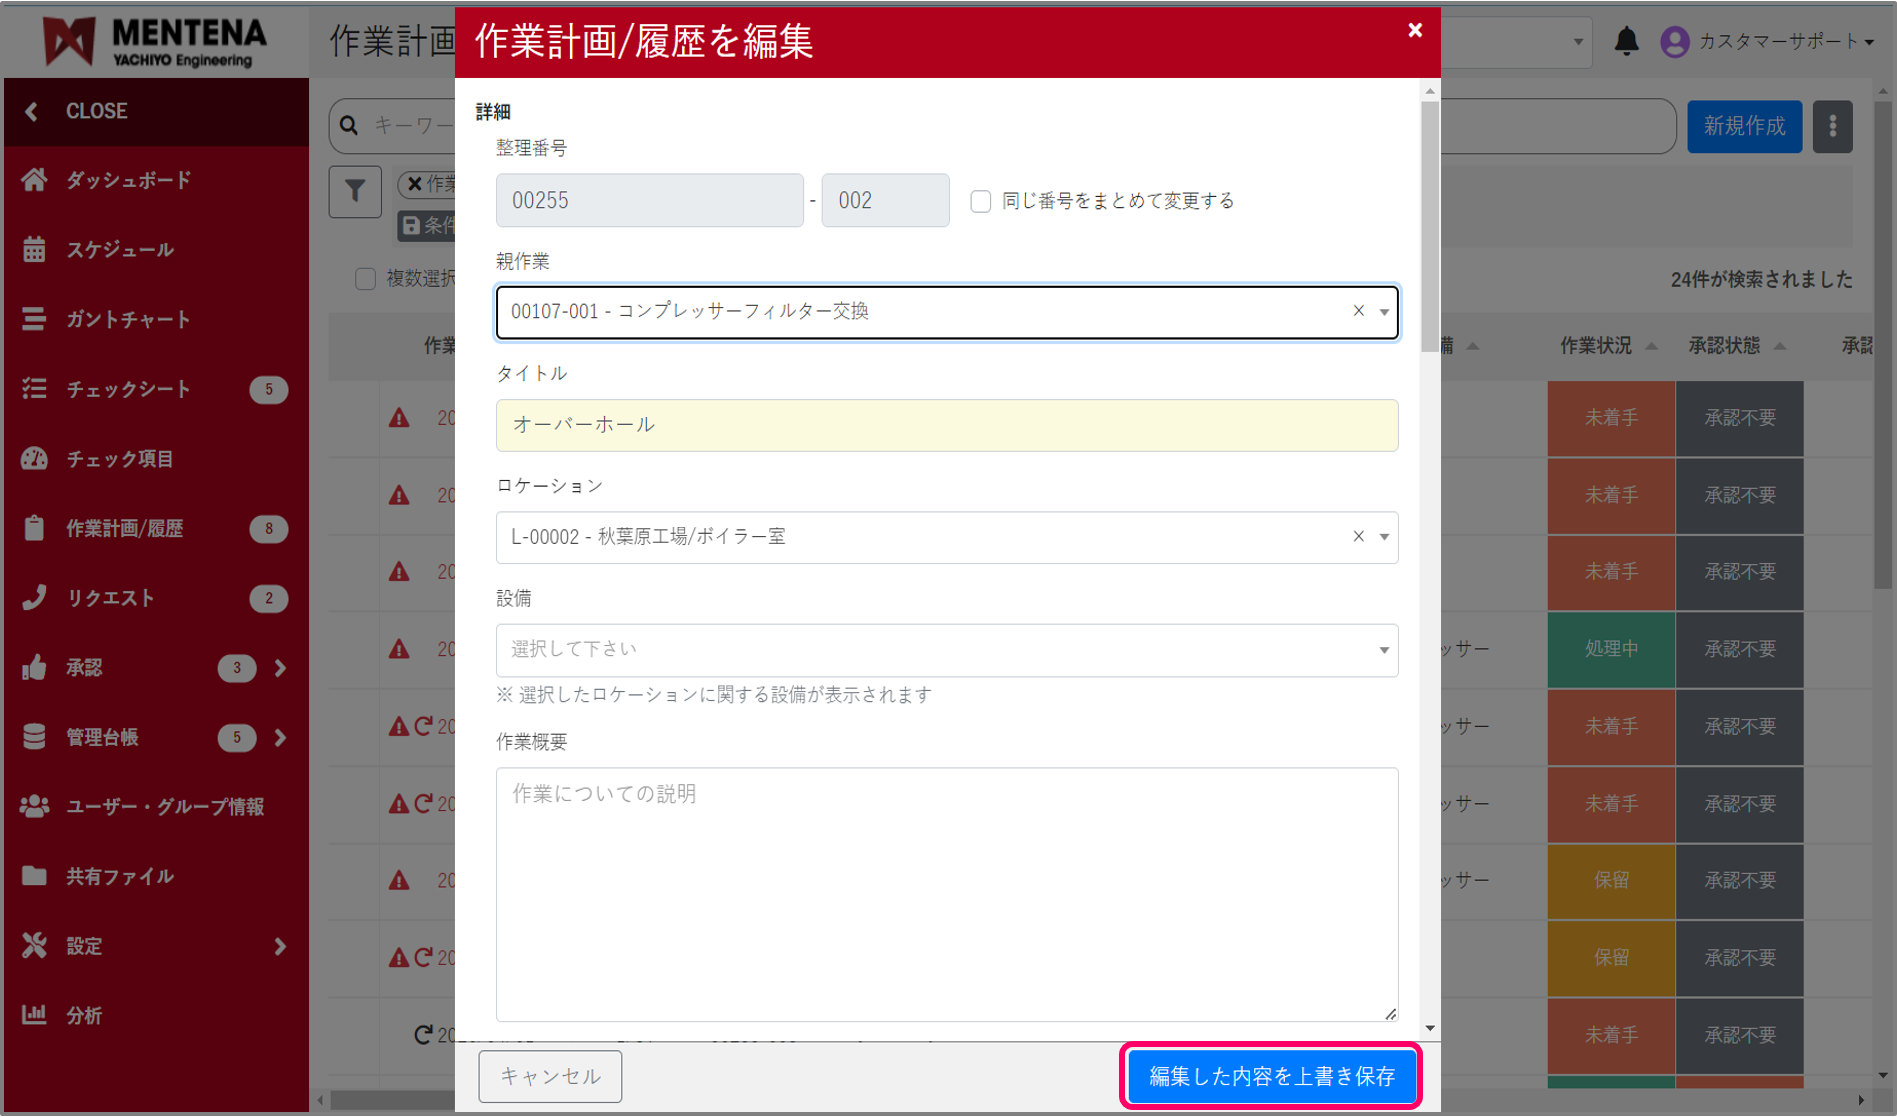The image size is (1897, 1117).
Task: Open 共有ファイル folder icon in sidebar
Action: 35,876
